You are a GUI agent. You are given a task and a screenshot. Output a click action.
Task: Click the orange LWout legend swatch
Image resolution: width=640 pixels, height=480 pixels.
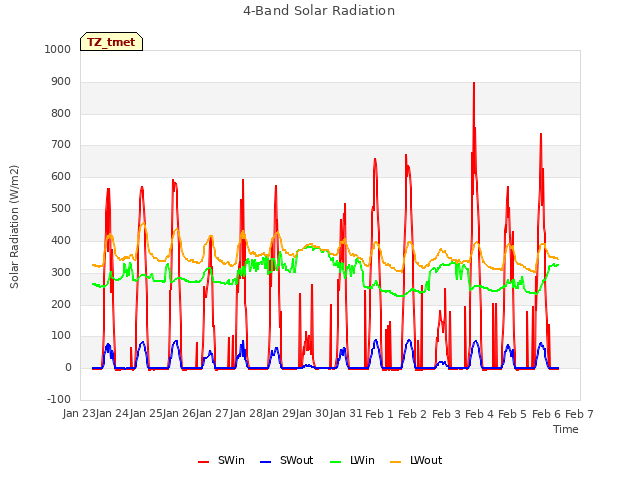click(x=396, y=462)
